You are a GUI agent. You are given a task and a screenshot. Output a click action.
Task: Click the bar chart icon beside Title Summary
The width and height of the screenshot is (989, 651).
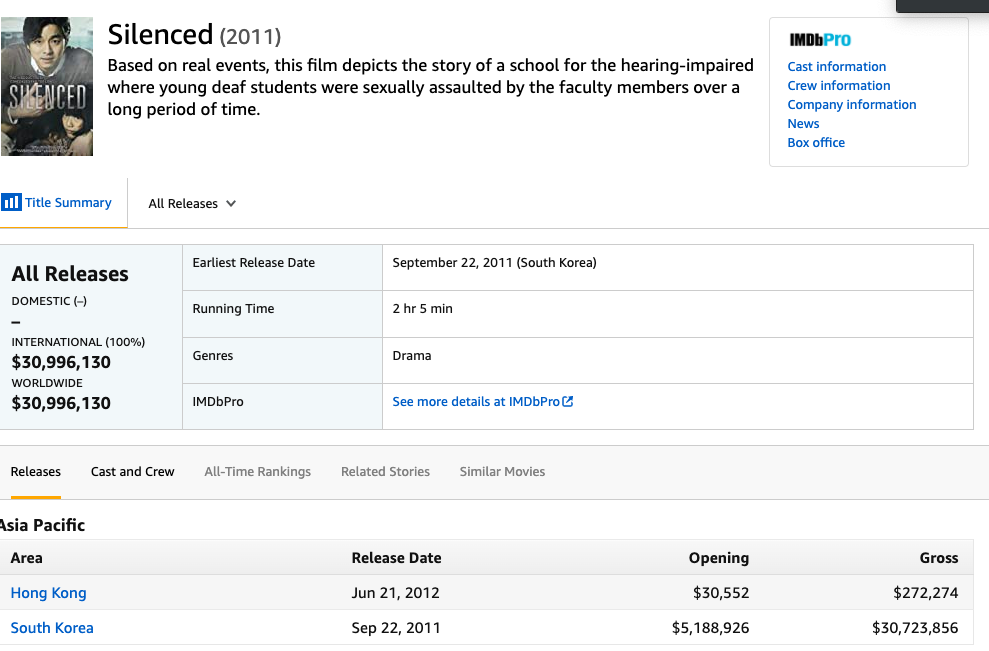tap(11, 202)
